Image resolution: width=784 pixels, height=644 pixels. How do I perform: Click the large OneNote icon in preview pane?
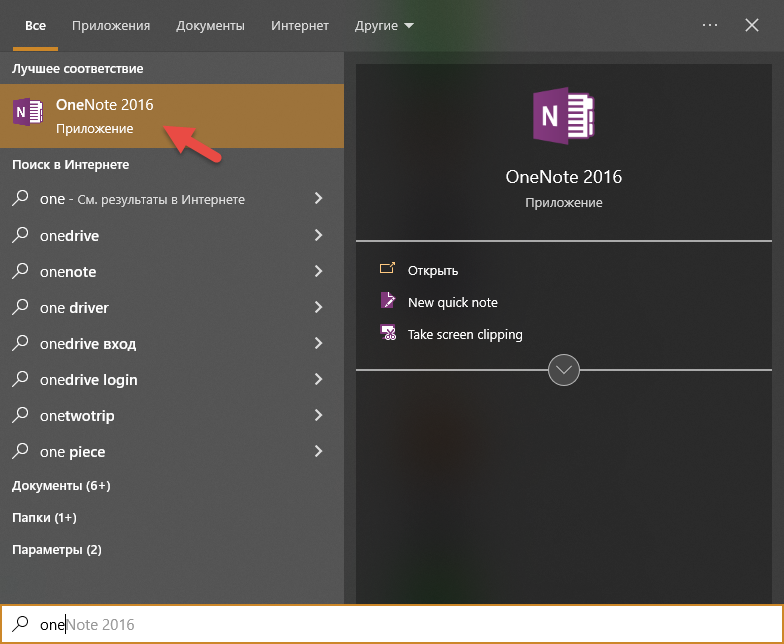pyautogui.click(x=564, y=116)
